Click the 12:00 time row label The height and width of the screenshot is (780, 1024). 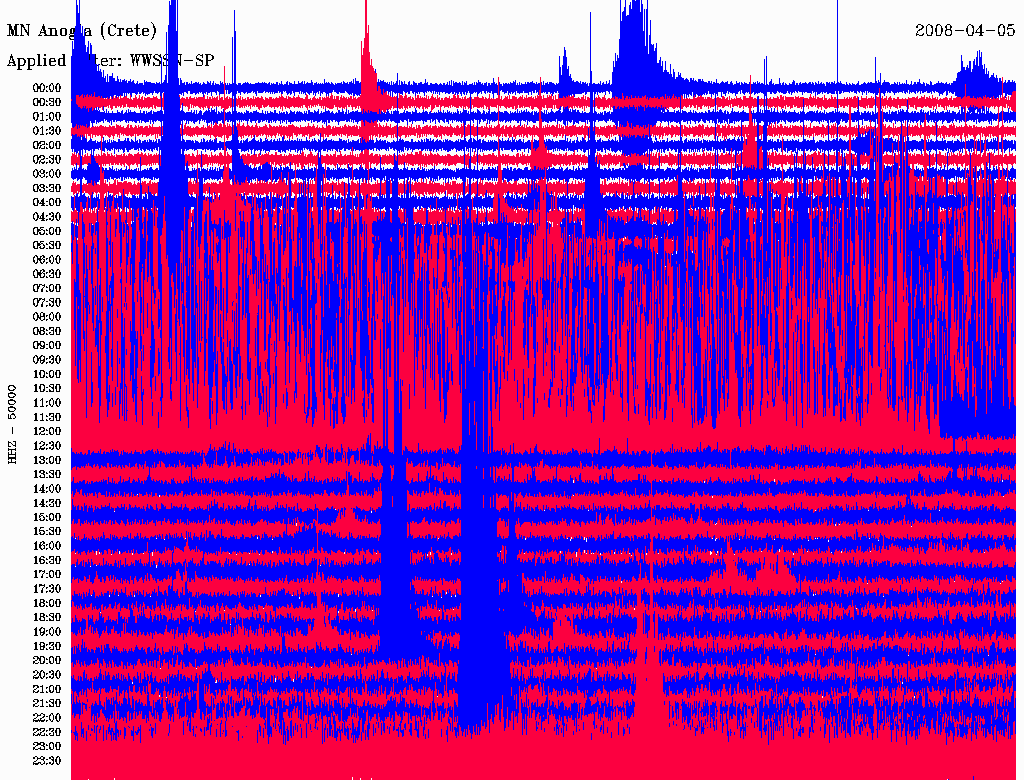coord(47,431)
